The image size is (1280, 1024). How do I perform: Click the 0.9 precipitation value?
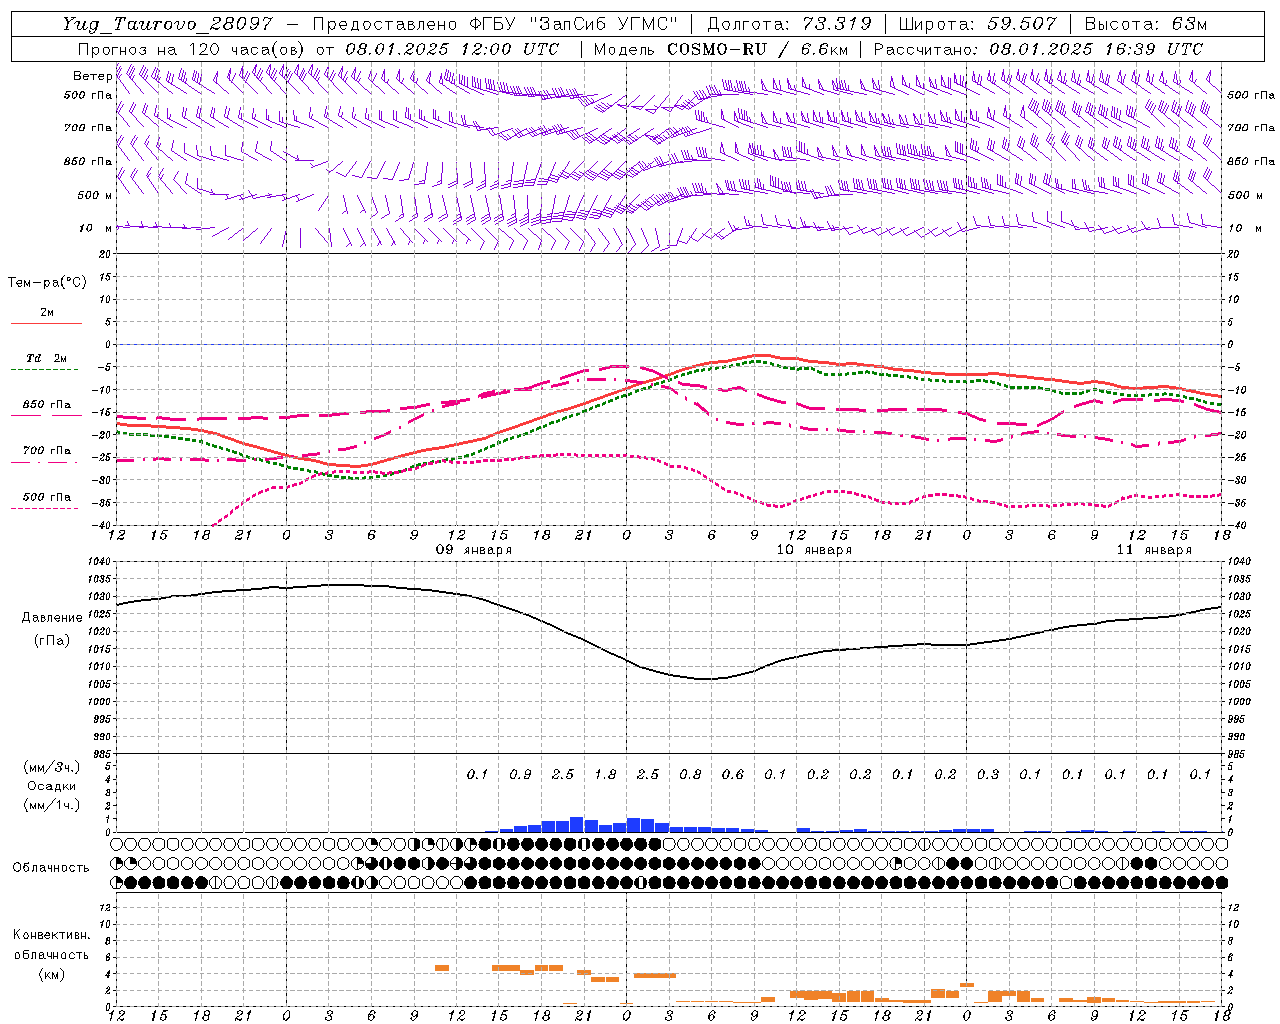[520, 774]
